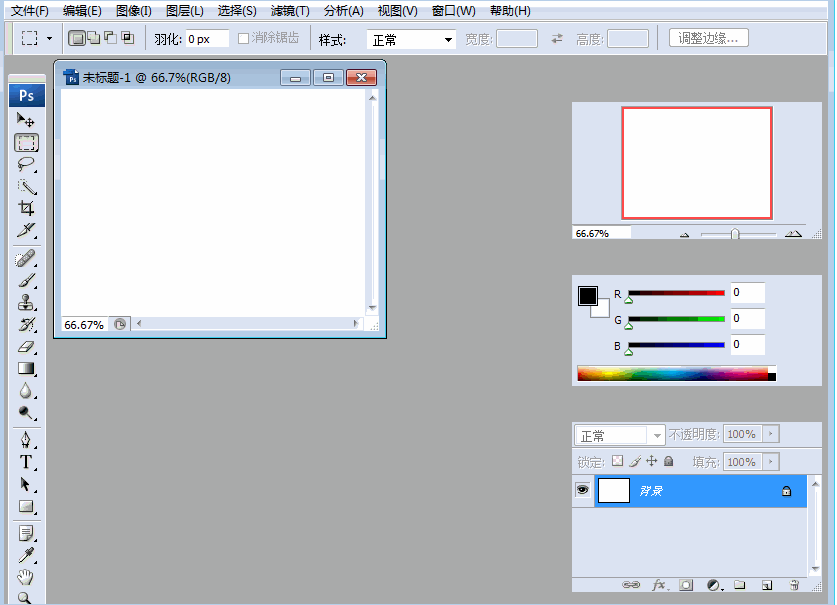Toggle lock transparent pixels

[618, 461]
